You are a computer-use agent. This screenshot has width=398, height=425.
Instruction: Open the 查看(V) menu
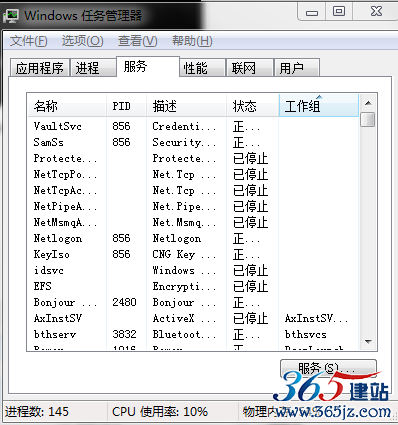(x=137, y=41)
